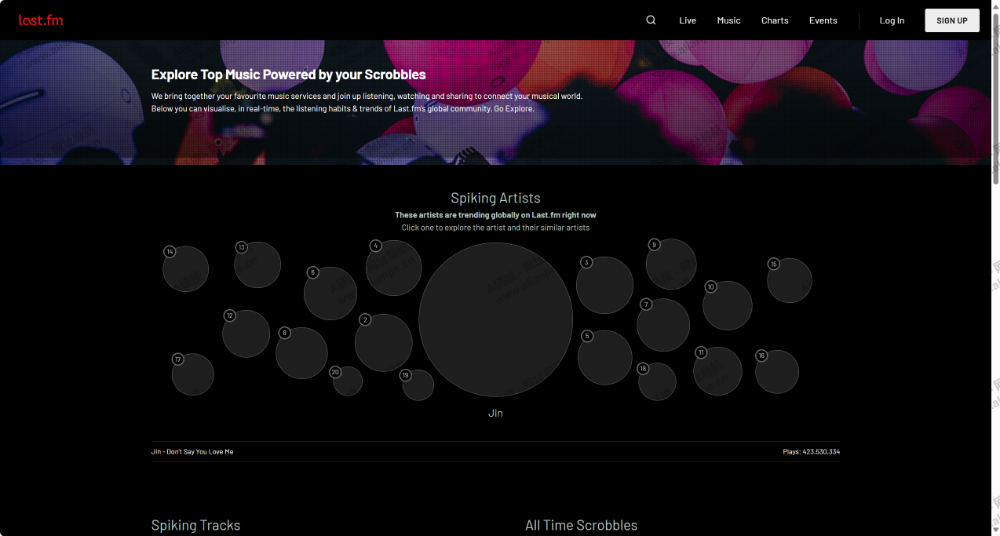Click the Log In link
The height and width of the screenshot is (536, 1000).
[x=891, y=20]
